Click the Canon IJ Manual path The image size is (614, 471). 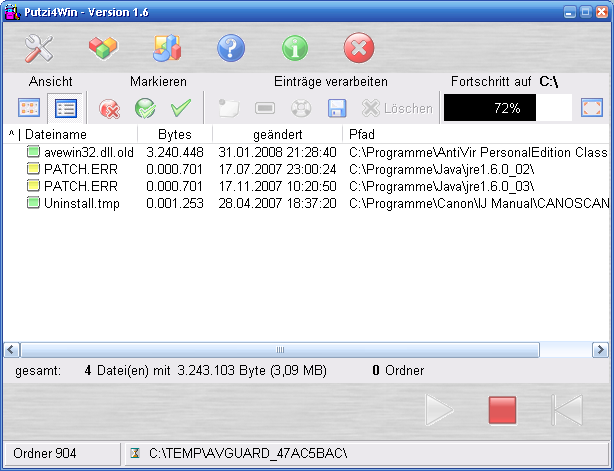pos(479,203)
